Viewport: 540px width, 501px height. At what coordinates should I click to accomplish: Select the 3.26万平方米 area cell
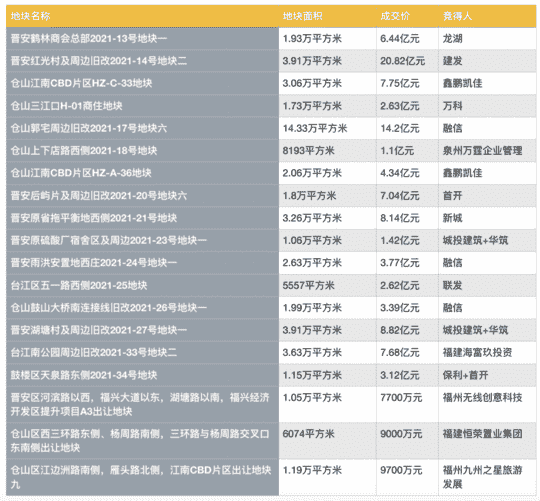coord(328,218)
